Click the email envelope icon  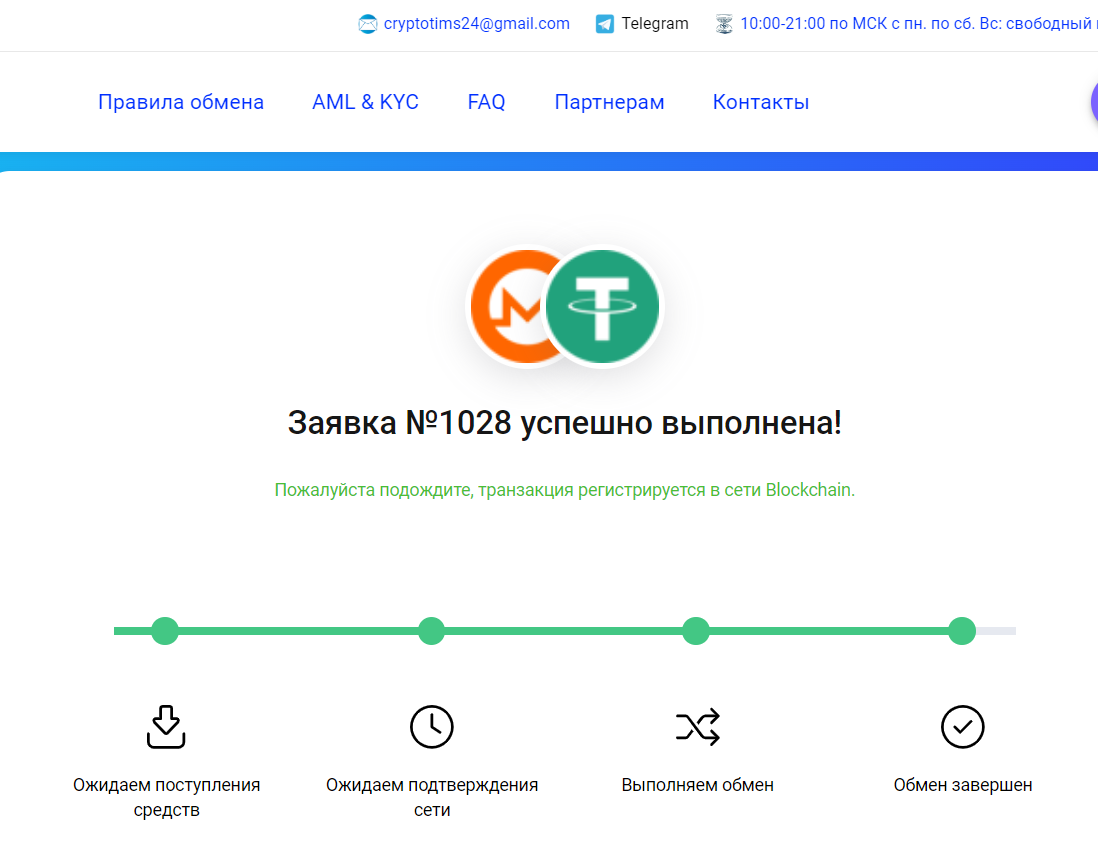pyautogui.click(x=368, y=24)
